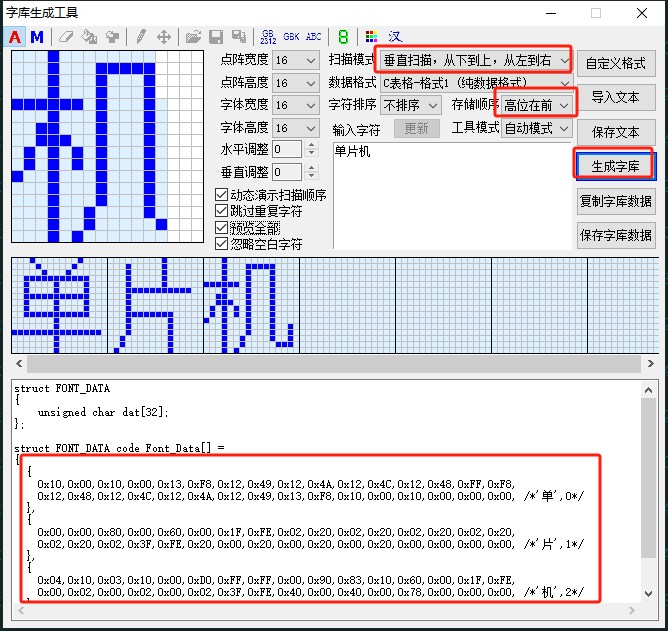Activate the four-arrow move tool

point(164,37)
